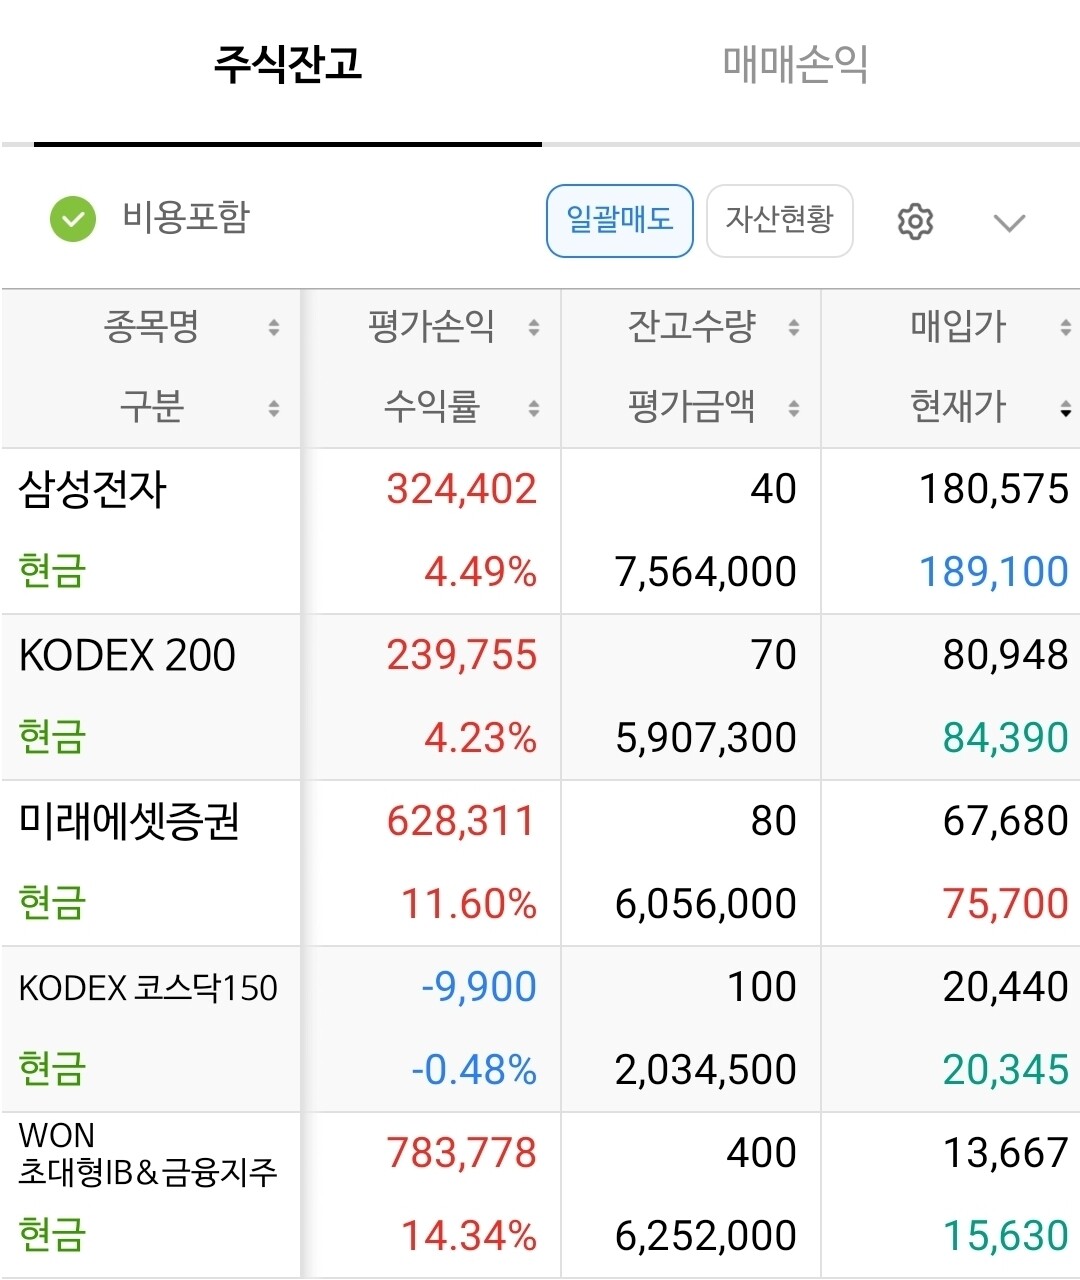The height and width of the screenshot is (1280, 1080).
Task: Click 삼성전자 valuation 7,564,000
Action: click(706, 572)
